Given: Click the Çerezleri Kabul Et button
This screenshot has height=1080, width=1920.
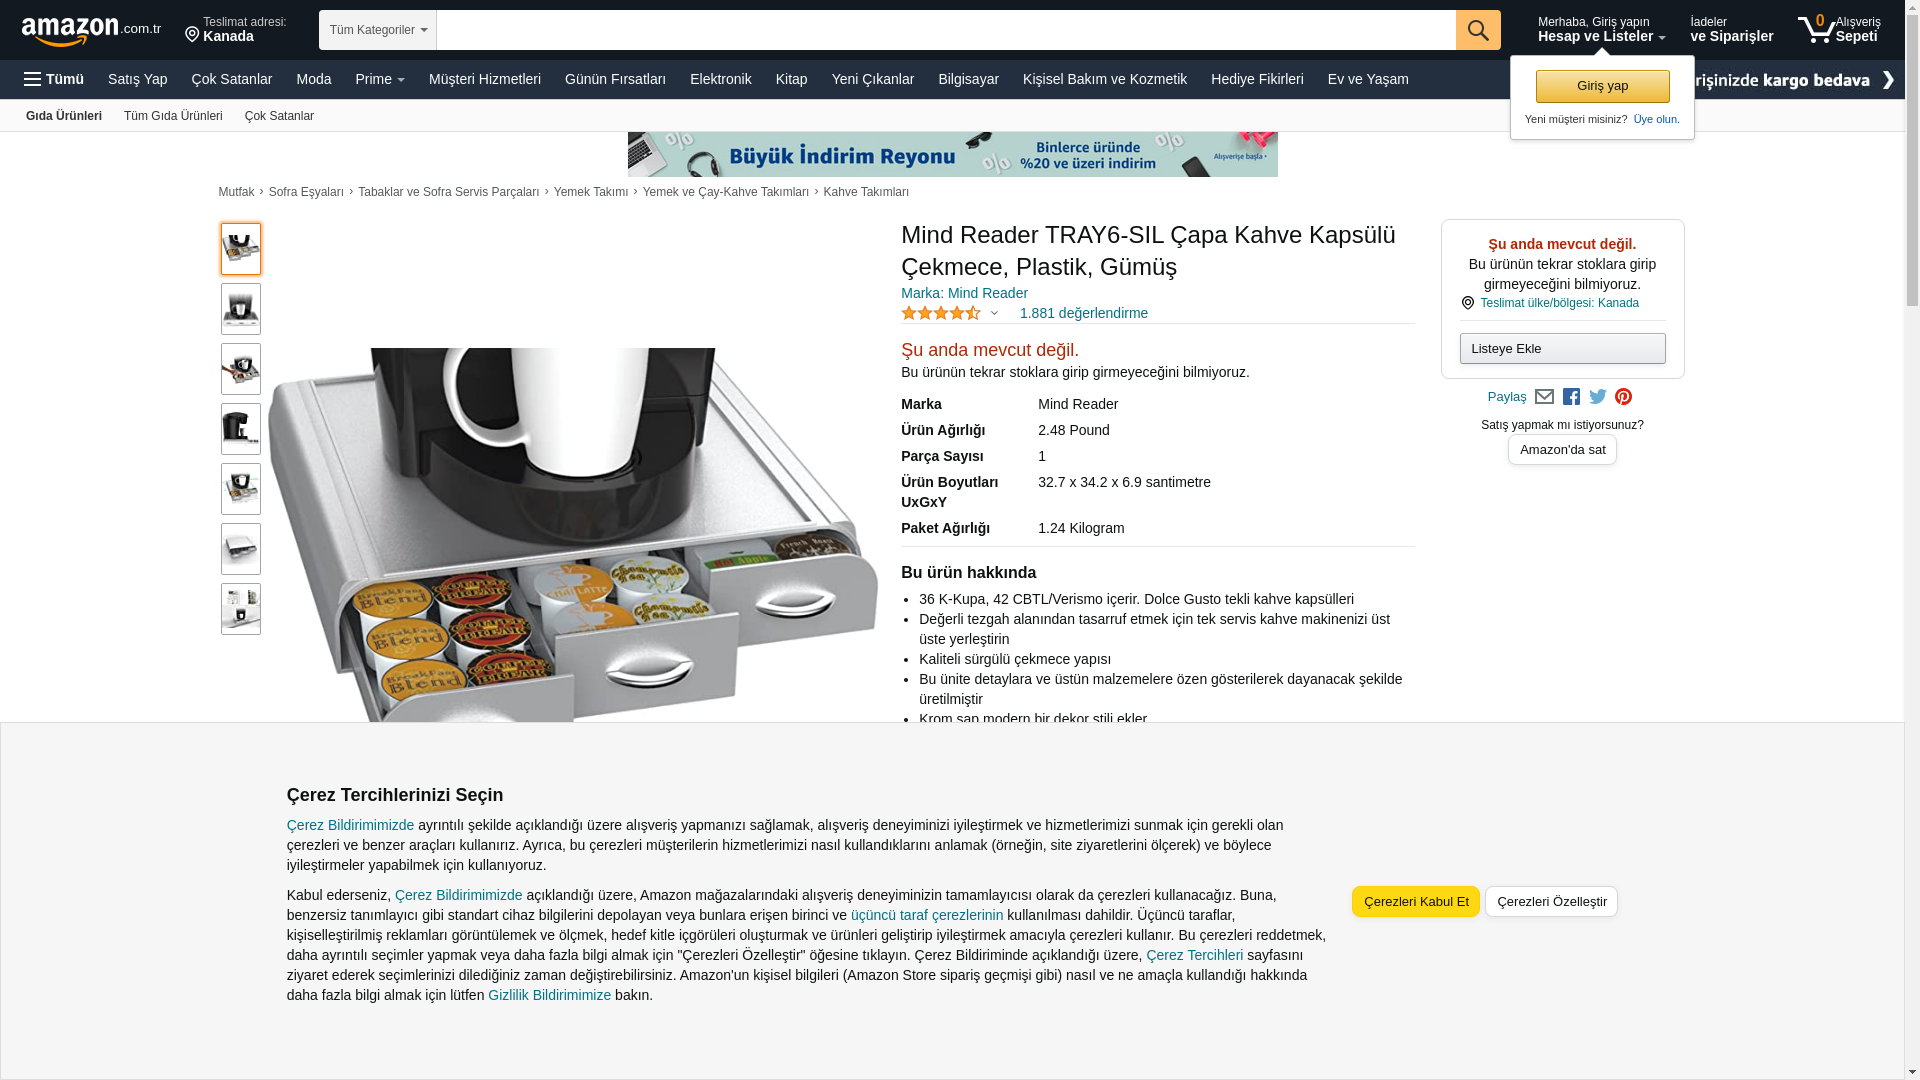Looking at the screenshot, I should 1416,901.
